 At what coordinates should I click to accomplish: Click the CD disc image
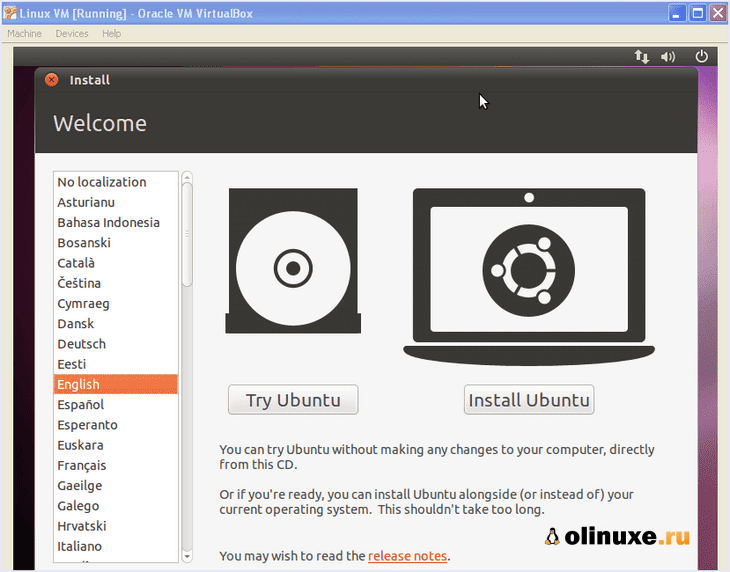click(293, 261)
